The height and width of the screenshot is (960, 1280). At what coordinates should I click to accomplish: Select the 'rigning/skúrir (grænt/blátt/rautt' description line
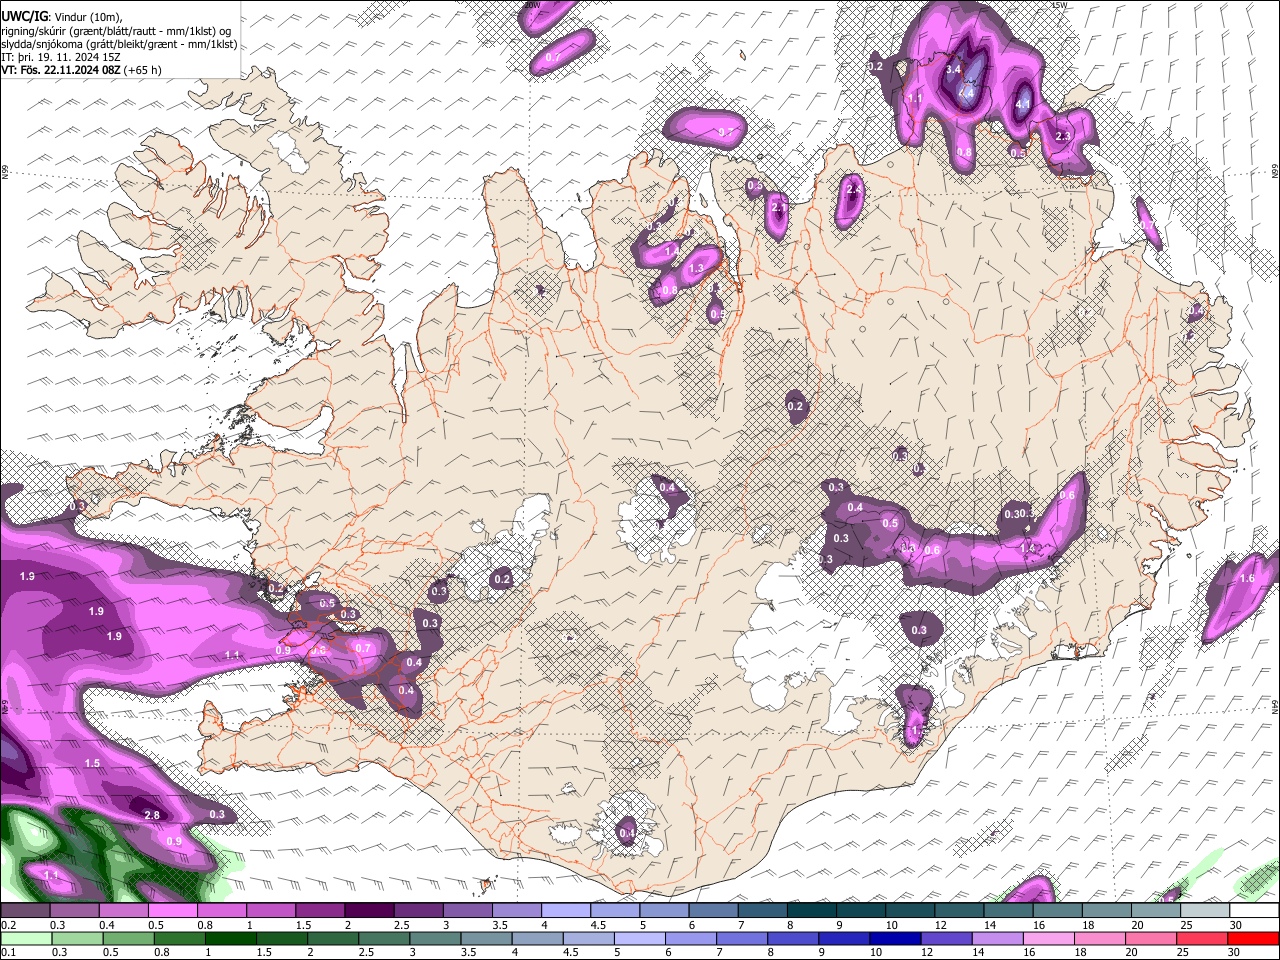tap(116, 30)
